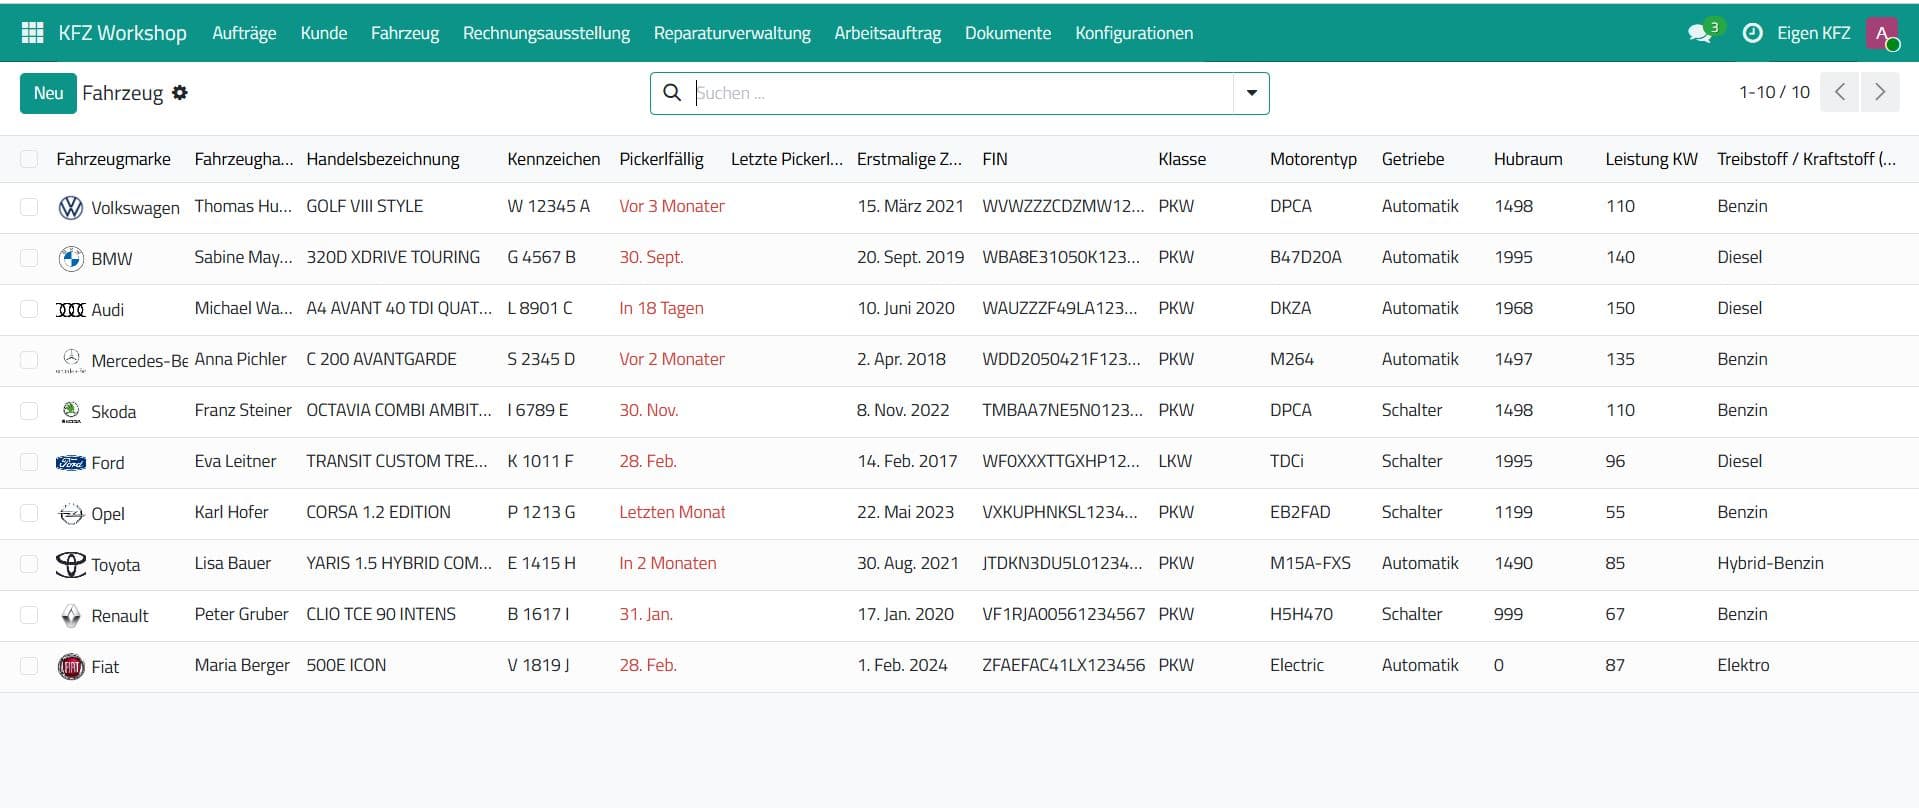Image resolution: width=1919 pixels, height=808 pixels.
Task: Go to next page of records
Action: (x=1880, y=92)
